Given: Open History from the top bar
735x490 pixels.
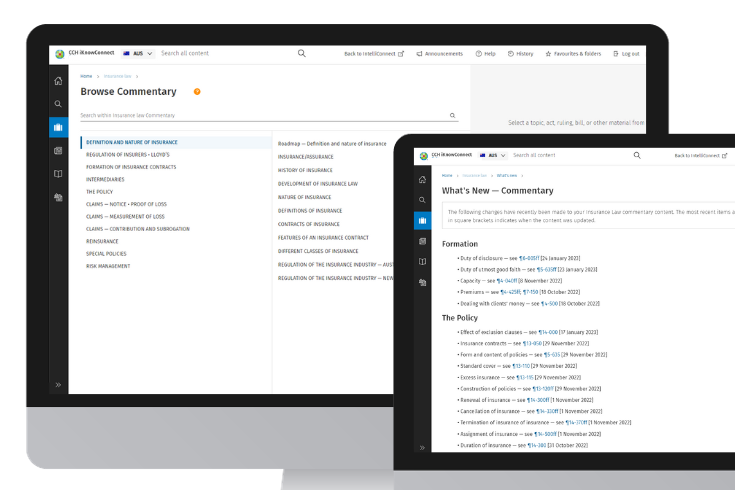Looking at the screenshot, I should point(520,54).
